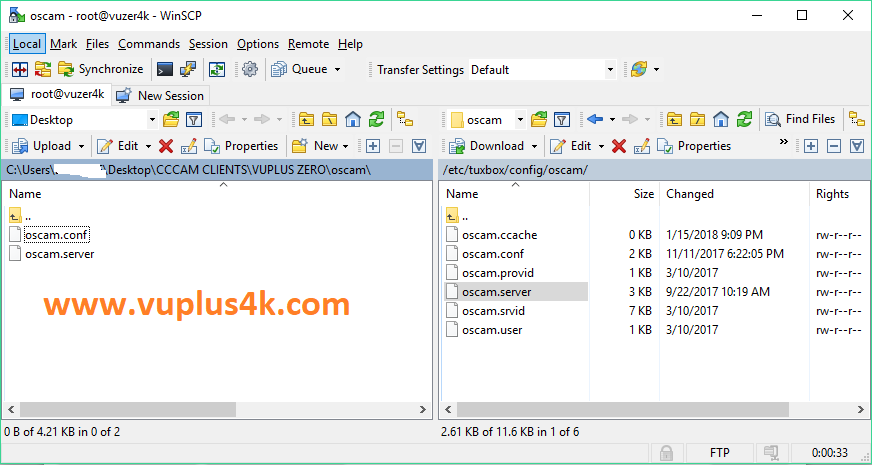
Task: Click the local Edit button
Action: 117,146
